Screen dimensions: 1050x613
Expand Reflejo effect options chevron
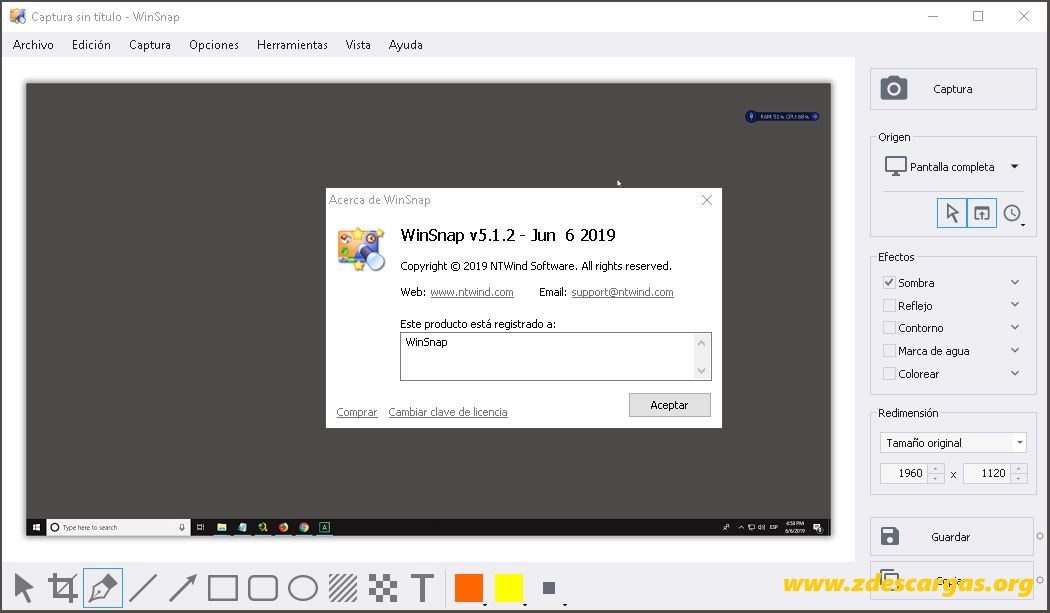click(x=1015, y=305)
